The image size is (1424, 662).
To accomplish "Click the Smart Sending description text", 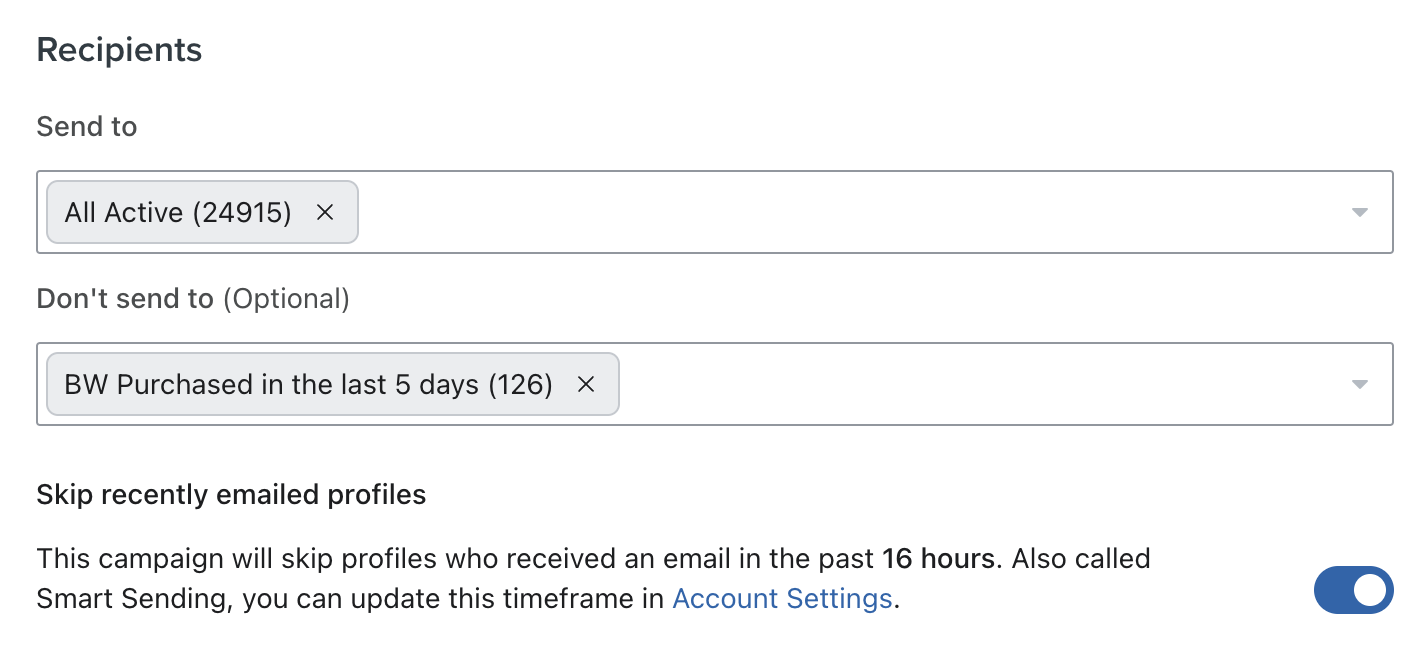I will click(594, 578).
